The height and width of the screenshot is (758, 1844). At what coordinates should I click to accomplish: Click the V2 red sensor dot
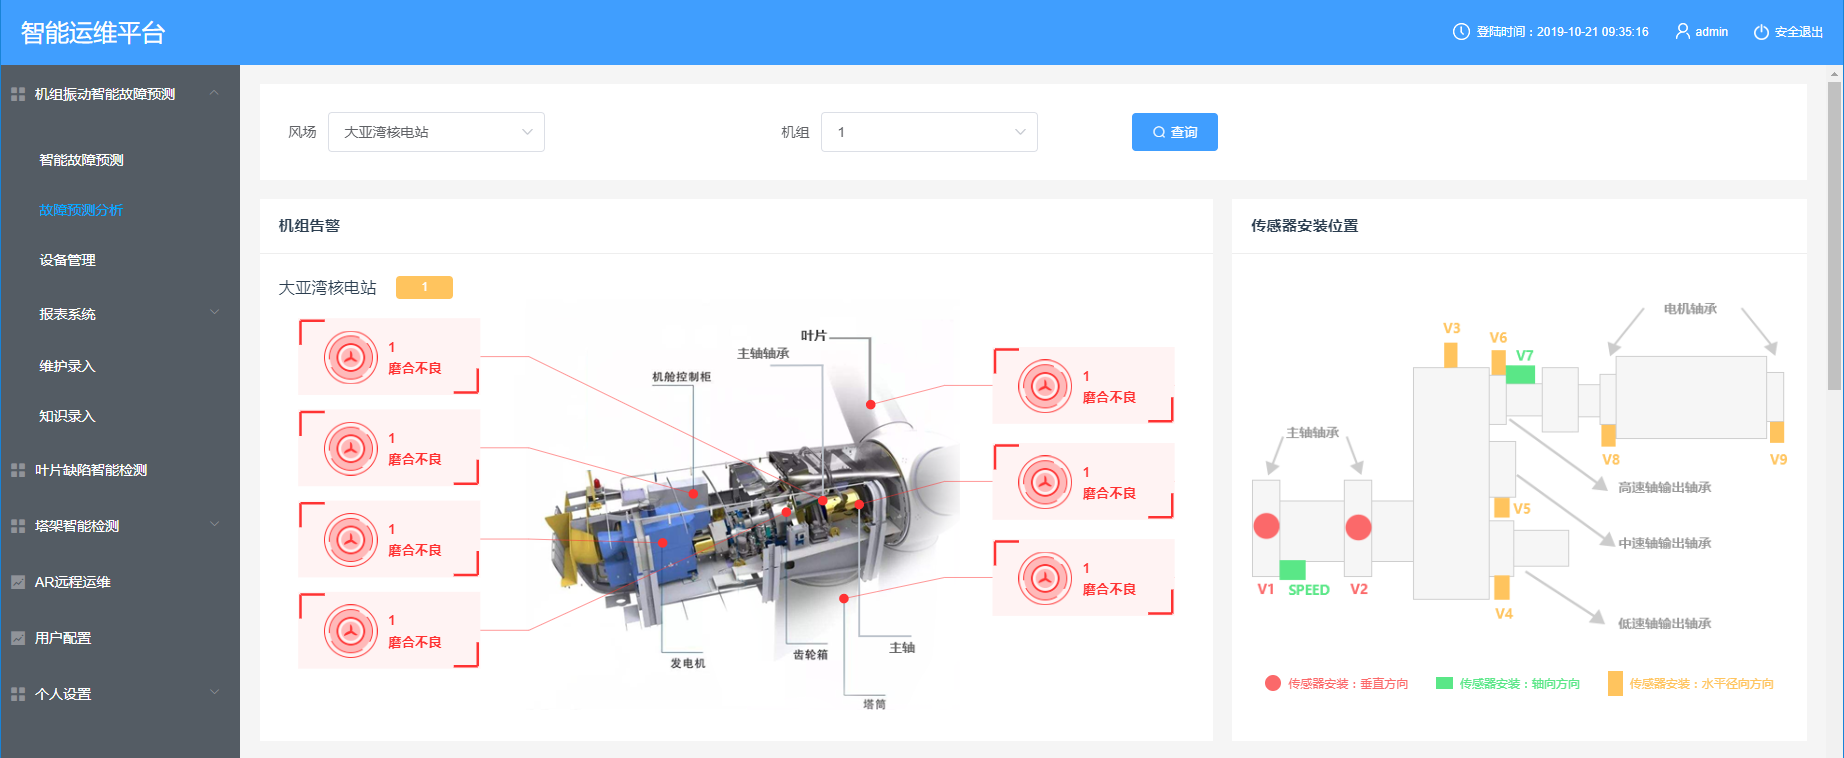tap(1358, 527)
